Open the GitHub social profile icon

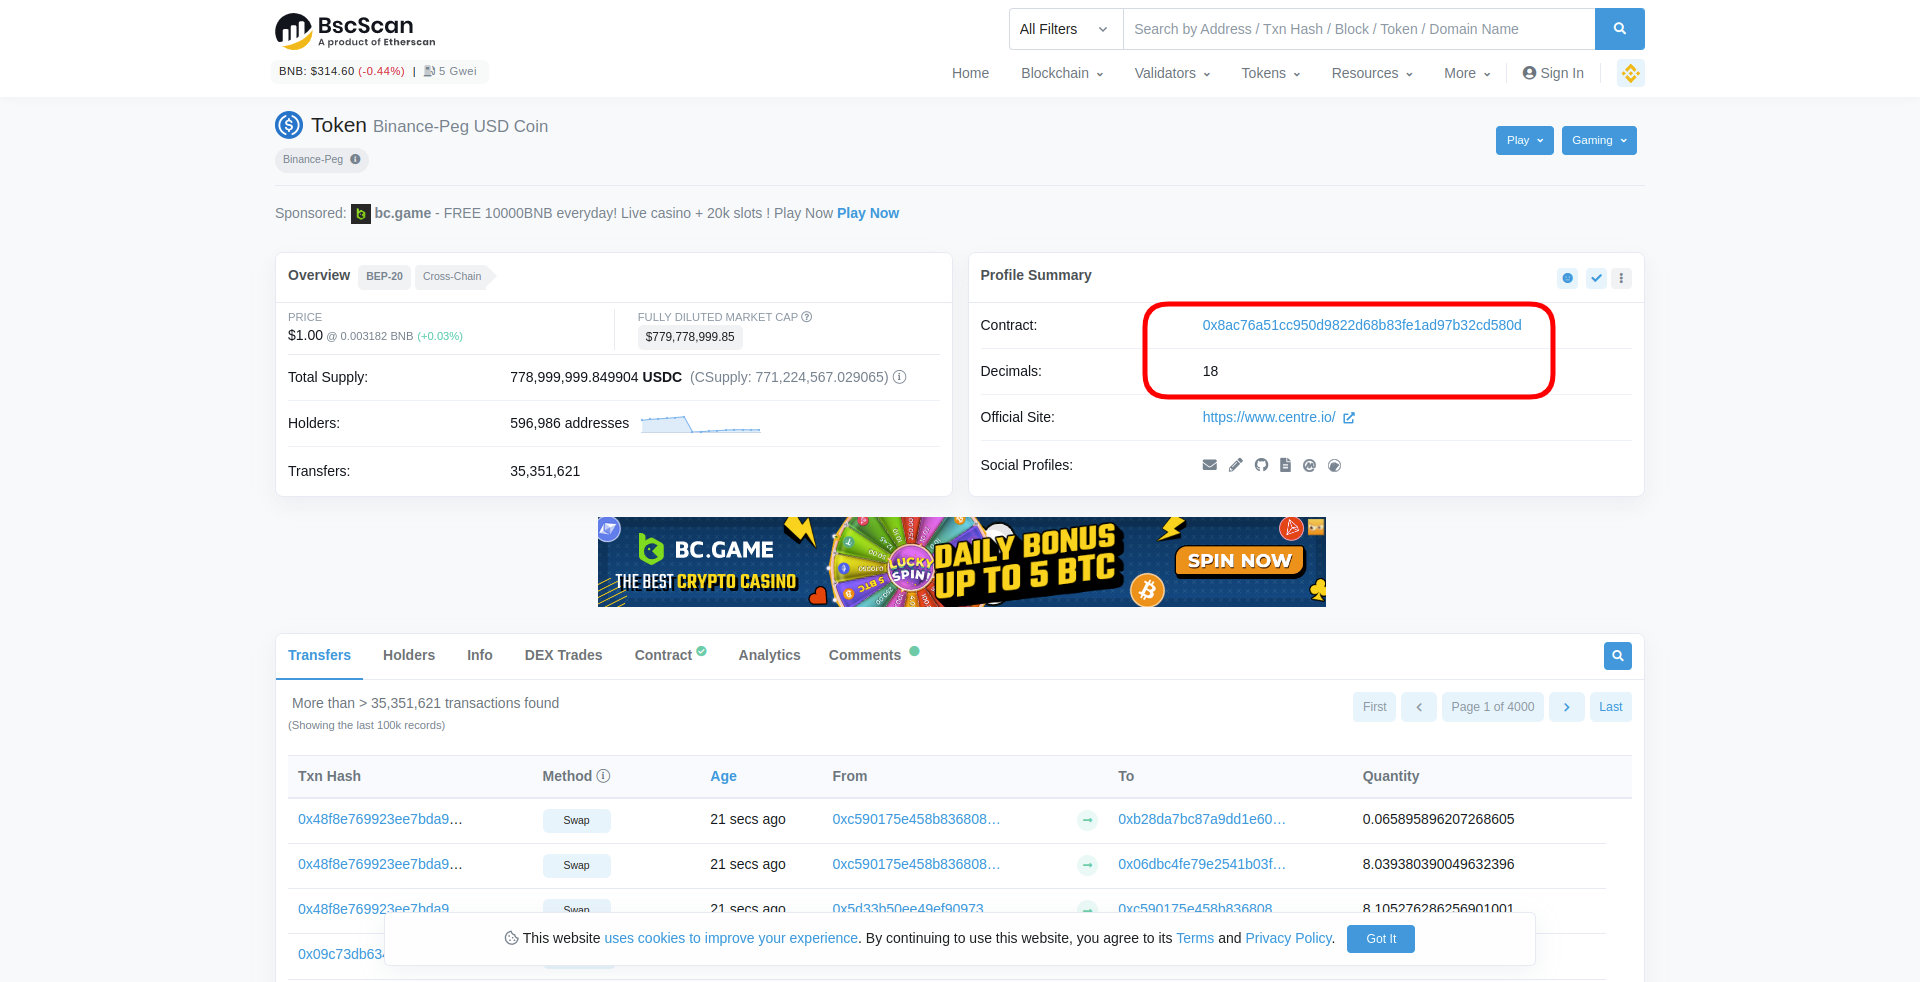pyautogui.click(x=1261, y=465)
